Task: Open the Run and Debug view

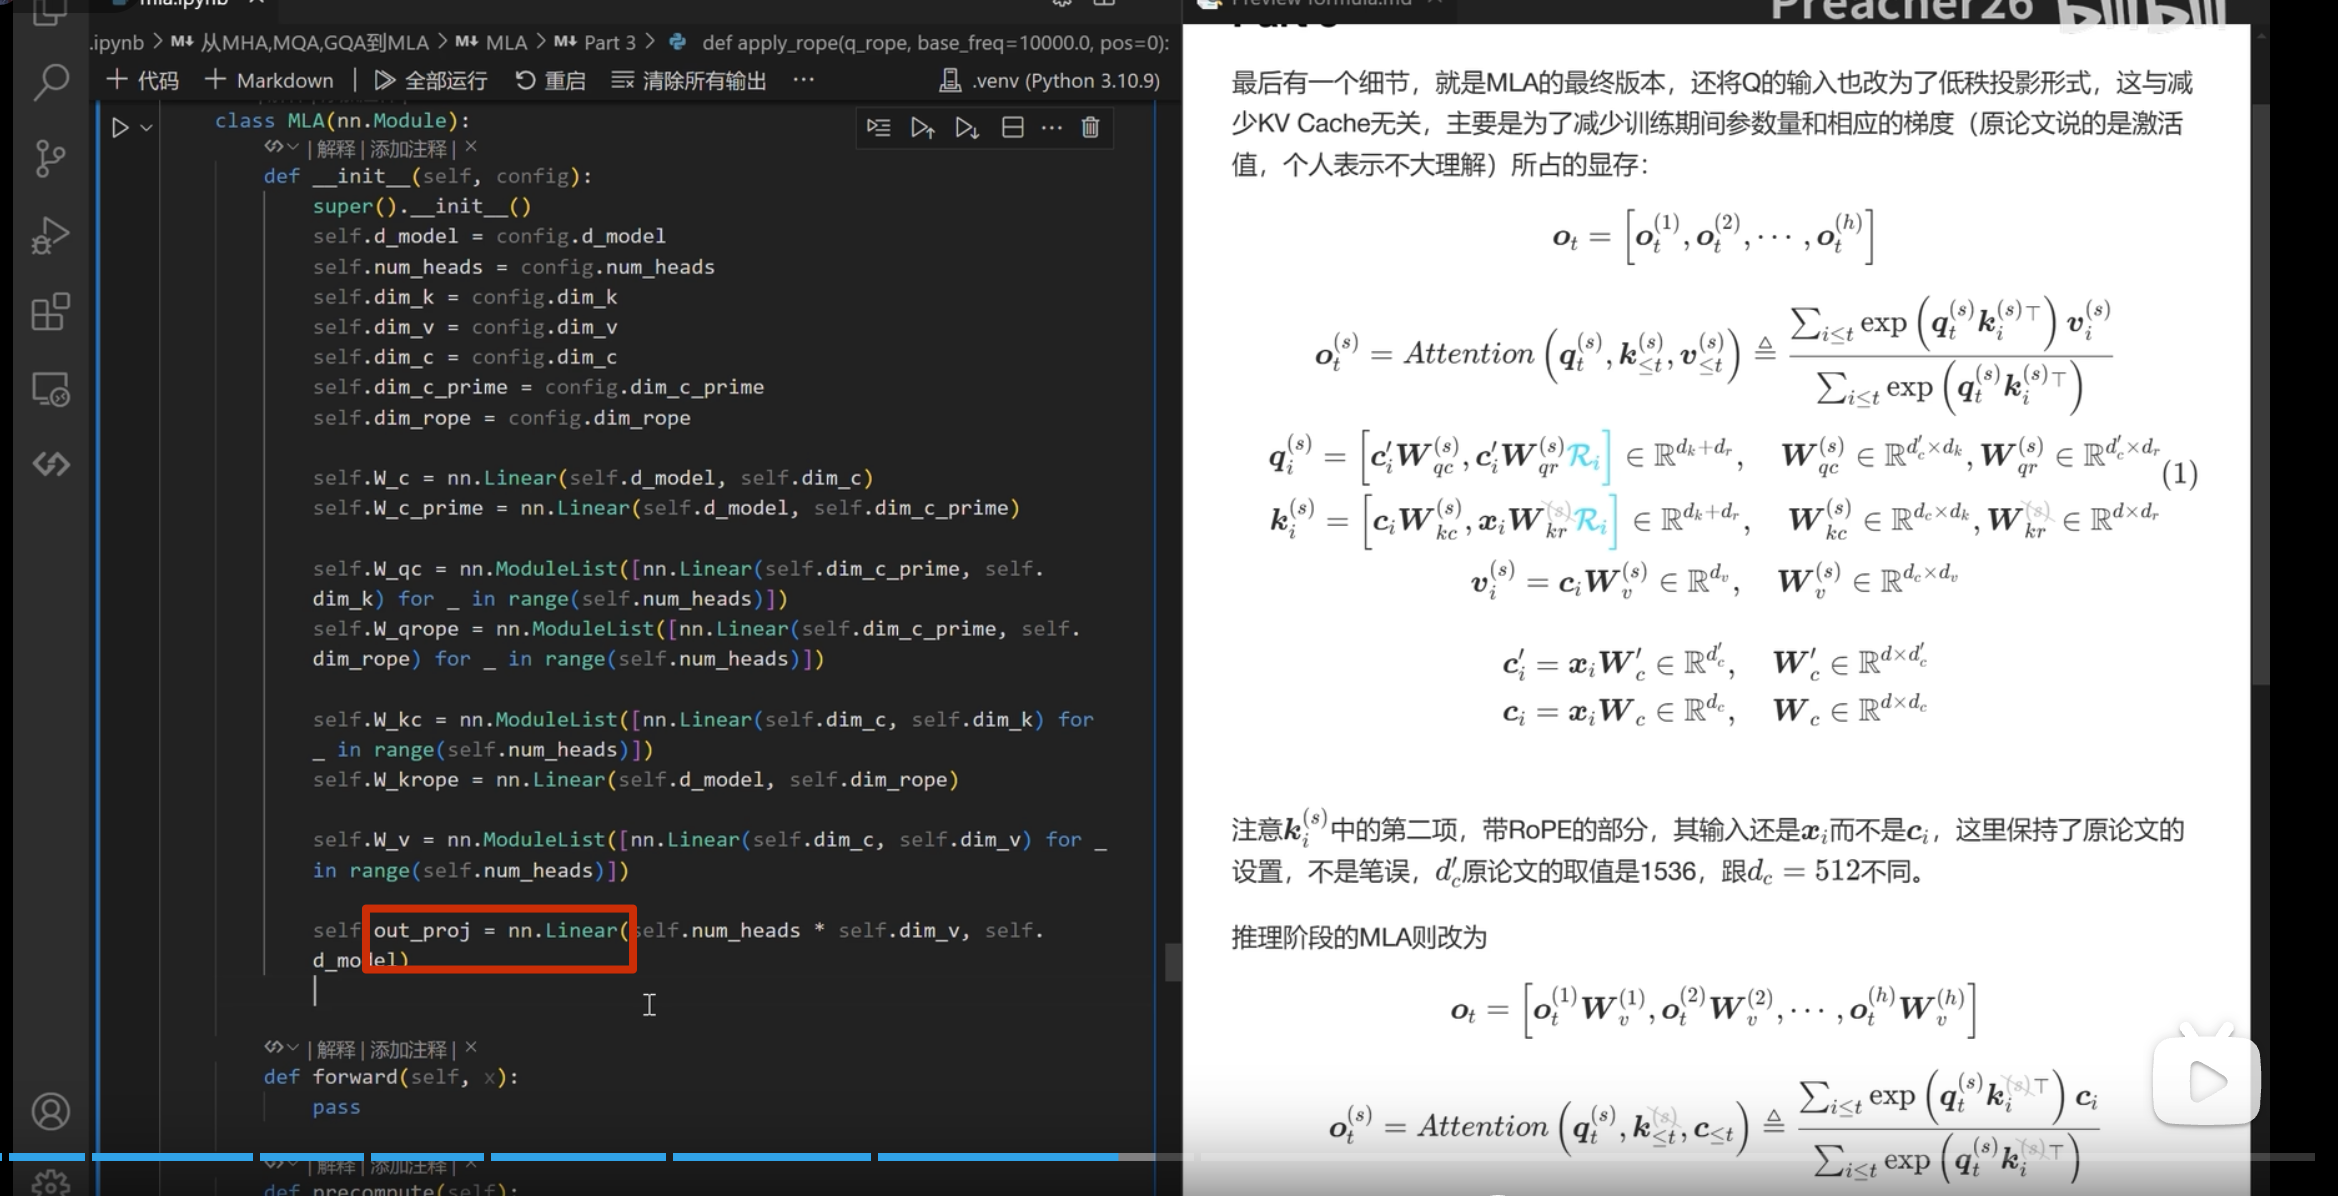Action: [x=50, y=236]
